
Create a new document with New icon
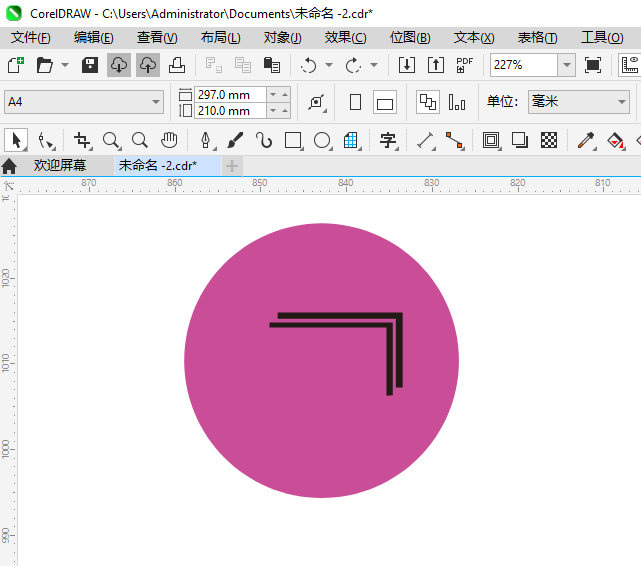(x=16, y=65)
